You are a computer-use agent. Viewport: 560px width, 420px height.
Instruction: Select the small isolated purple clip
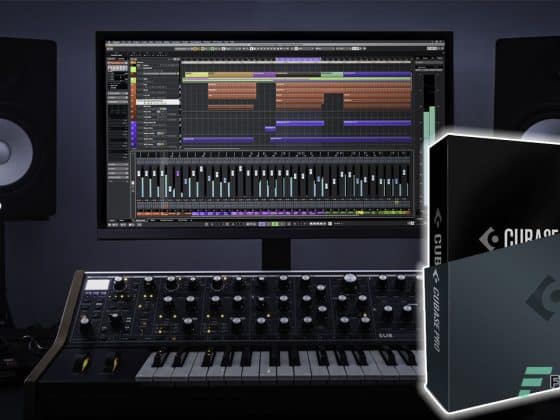[270, 129]
